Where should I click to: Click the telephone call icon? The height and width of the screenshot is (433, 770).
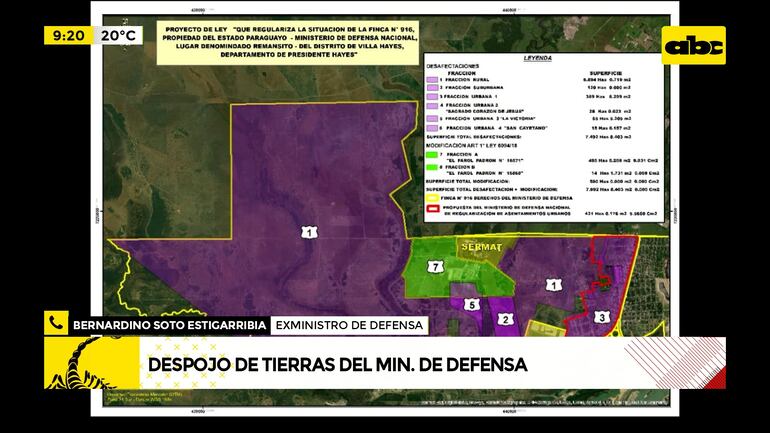55,323
